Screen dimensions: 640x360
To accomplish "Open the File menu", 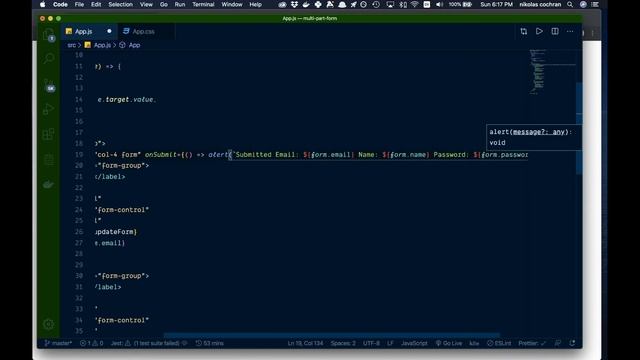I will 79,4.
